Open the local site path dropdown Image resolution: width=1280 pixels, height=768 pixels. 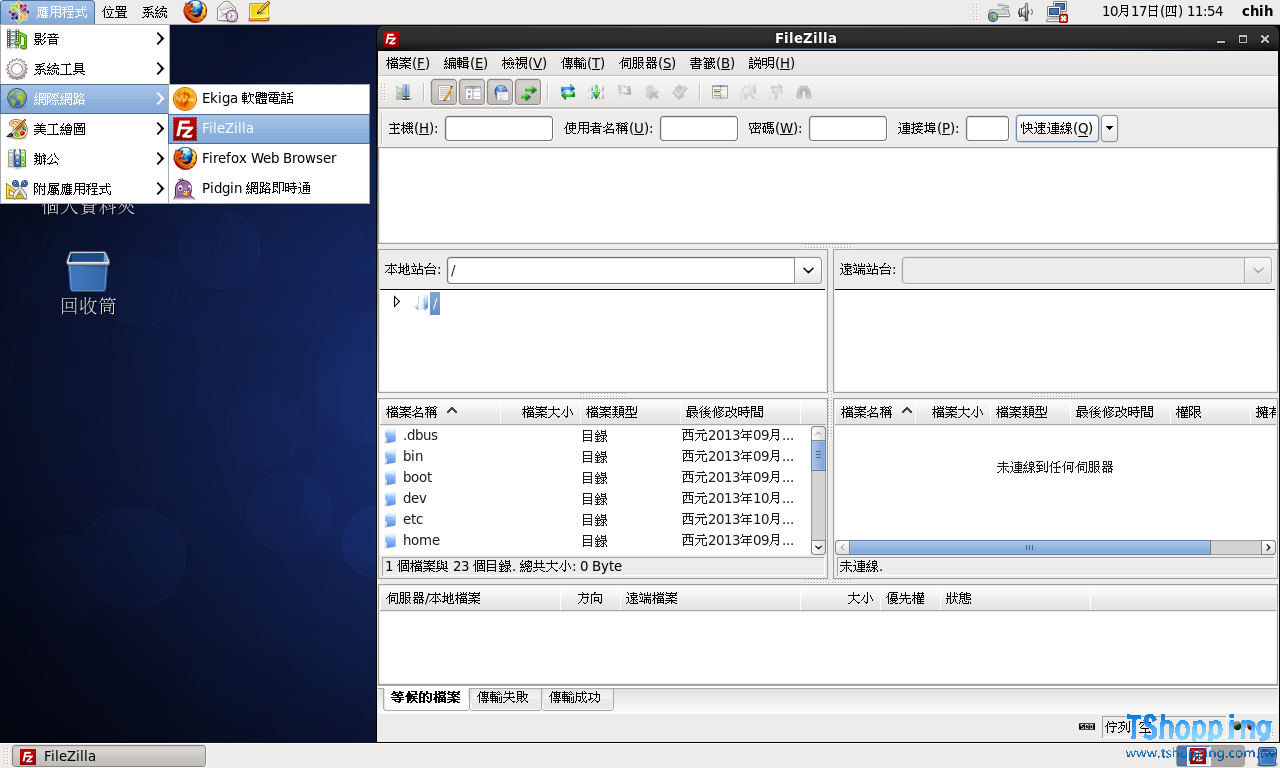tap(808, 270)
